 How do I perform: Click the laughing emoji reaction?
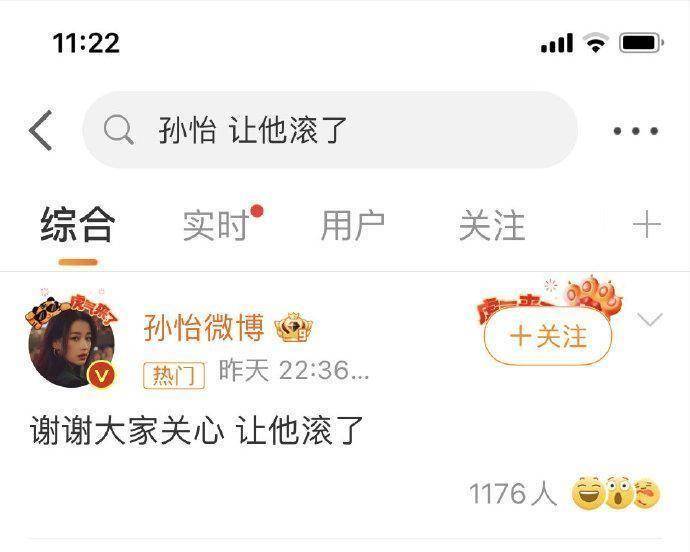tap(587, 492)
